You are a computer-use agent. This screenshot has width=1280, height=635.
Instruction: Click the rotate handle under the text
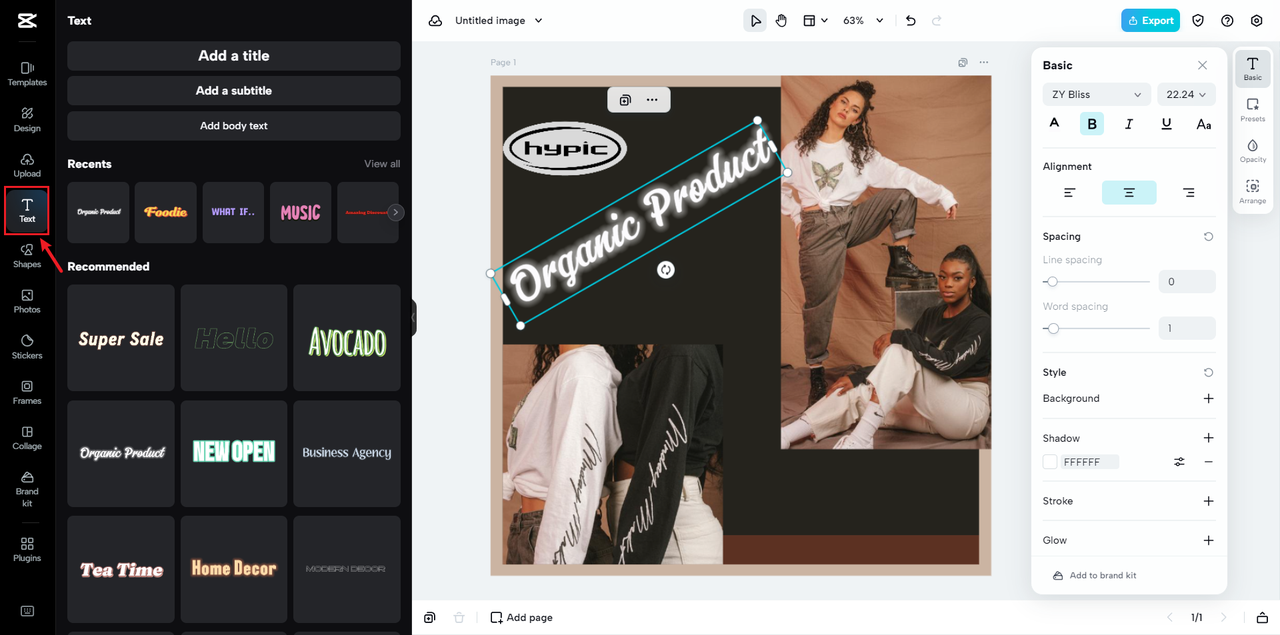(x=665, y=270)
